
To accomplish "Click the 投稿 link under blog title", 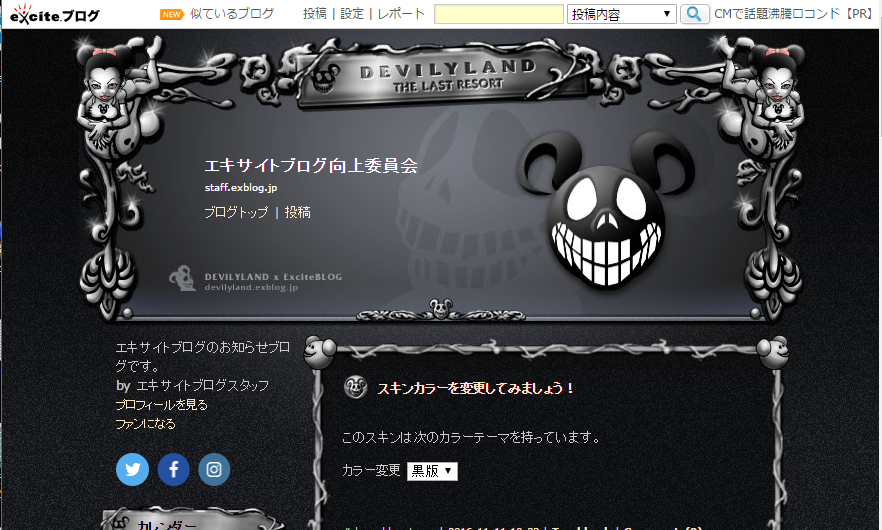I will (298, 212).
